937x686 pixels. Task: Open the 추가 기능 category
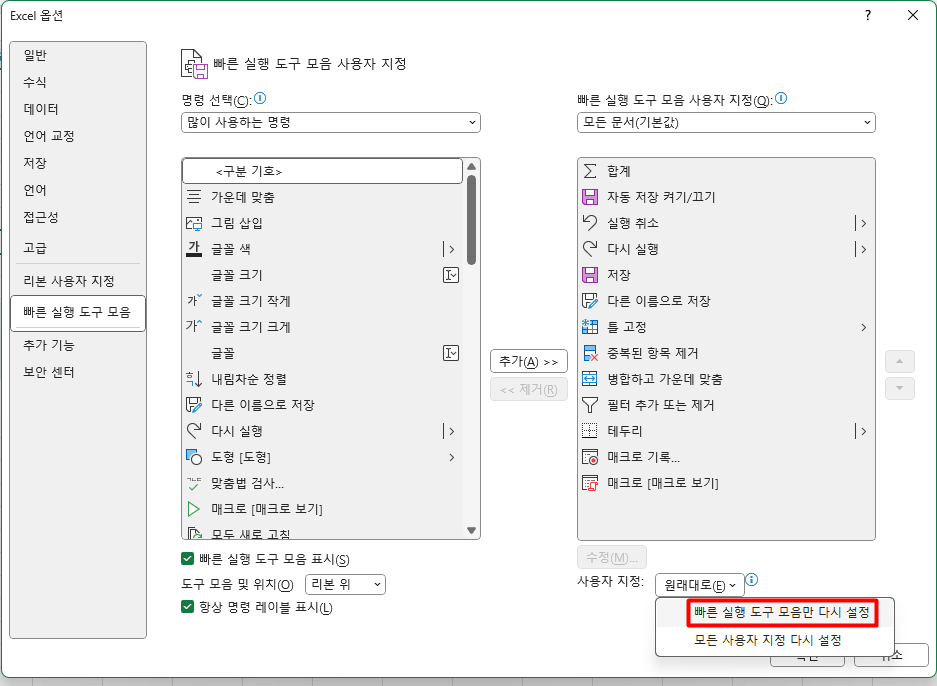[x=49, y=345]
